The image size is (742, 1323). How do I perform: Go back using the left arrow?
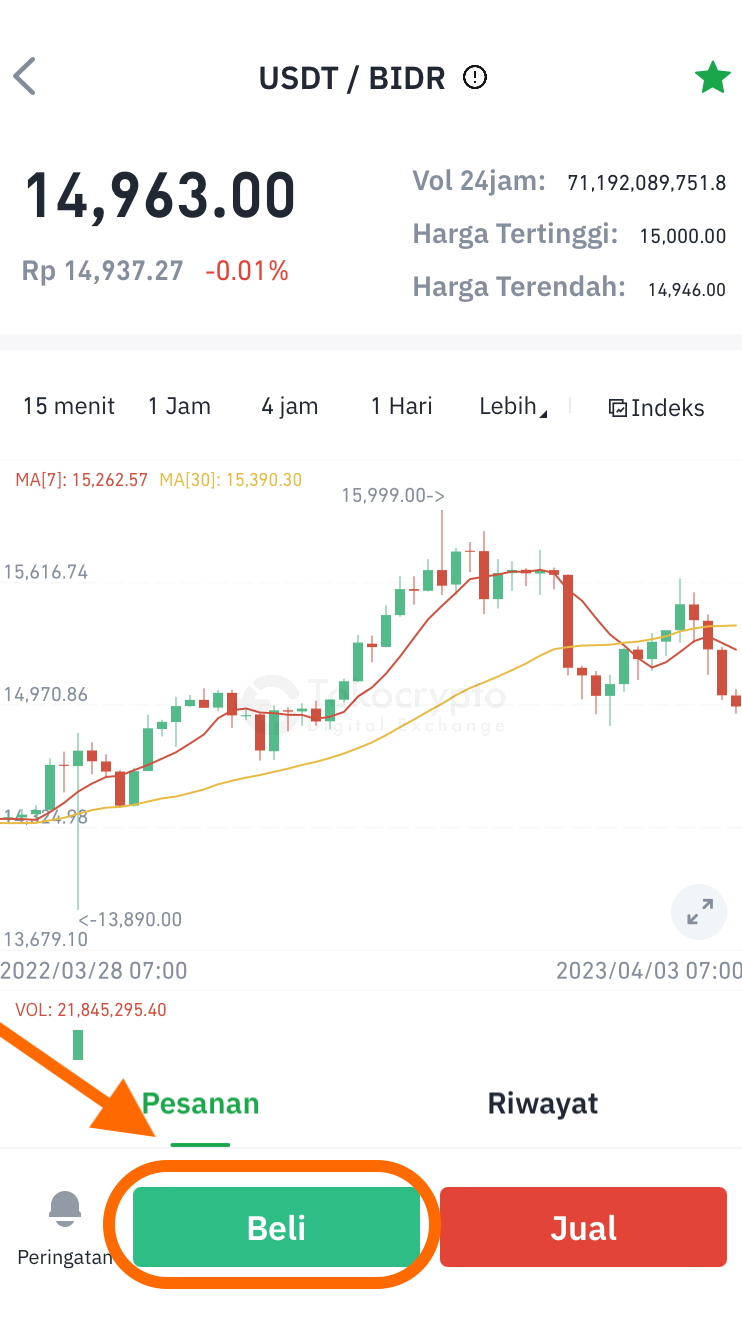point(24,77)
